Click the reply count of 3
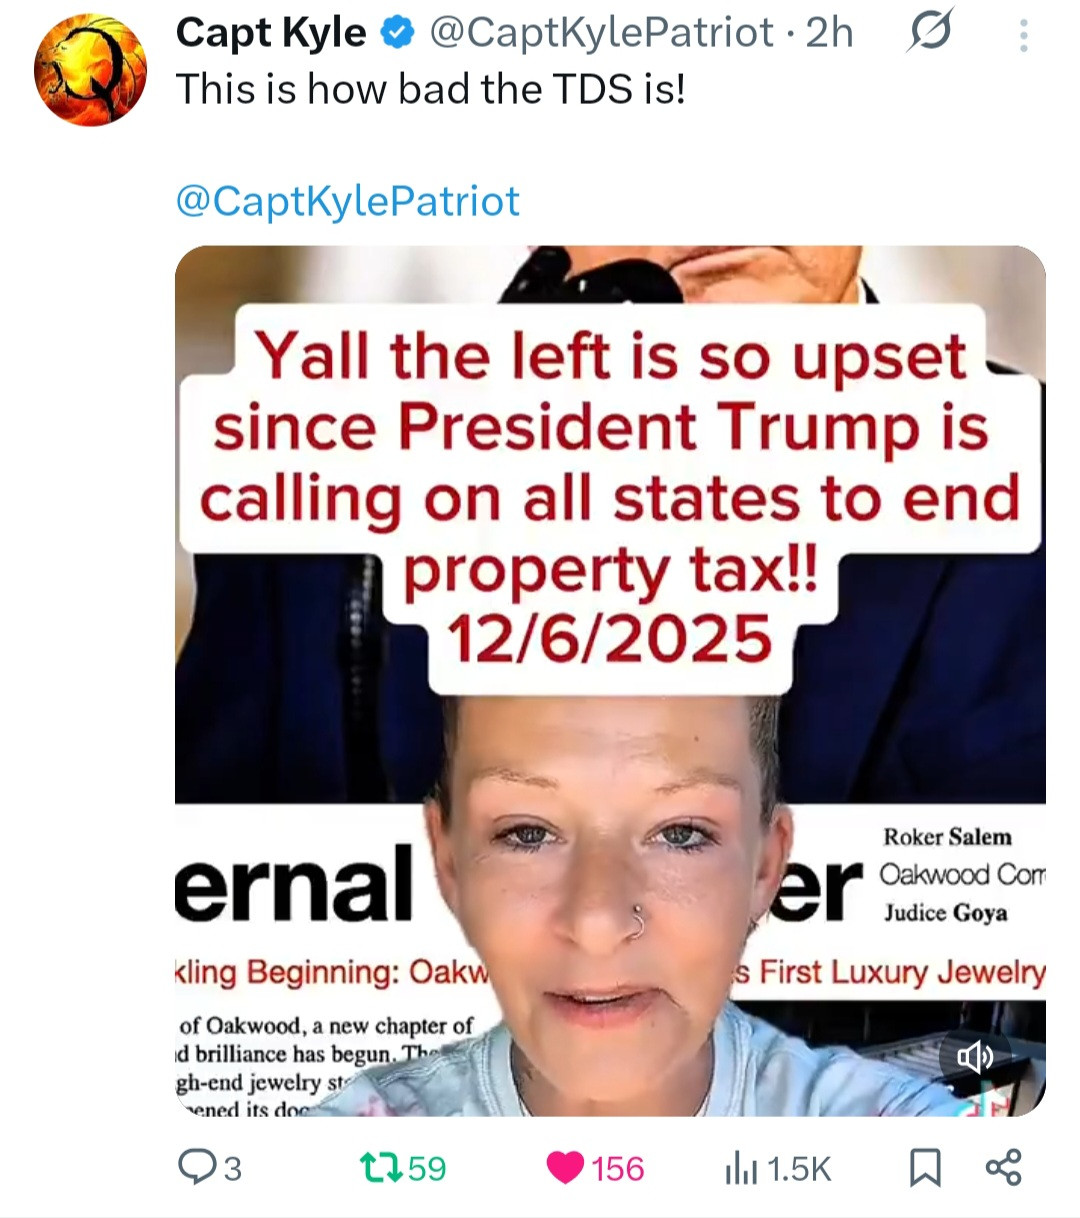 [x=233, y=1168]
